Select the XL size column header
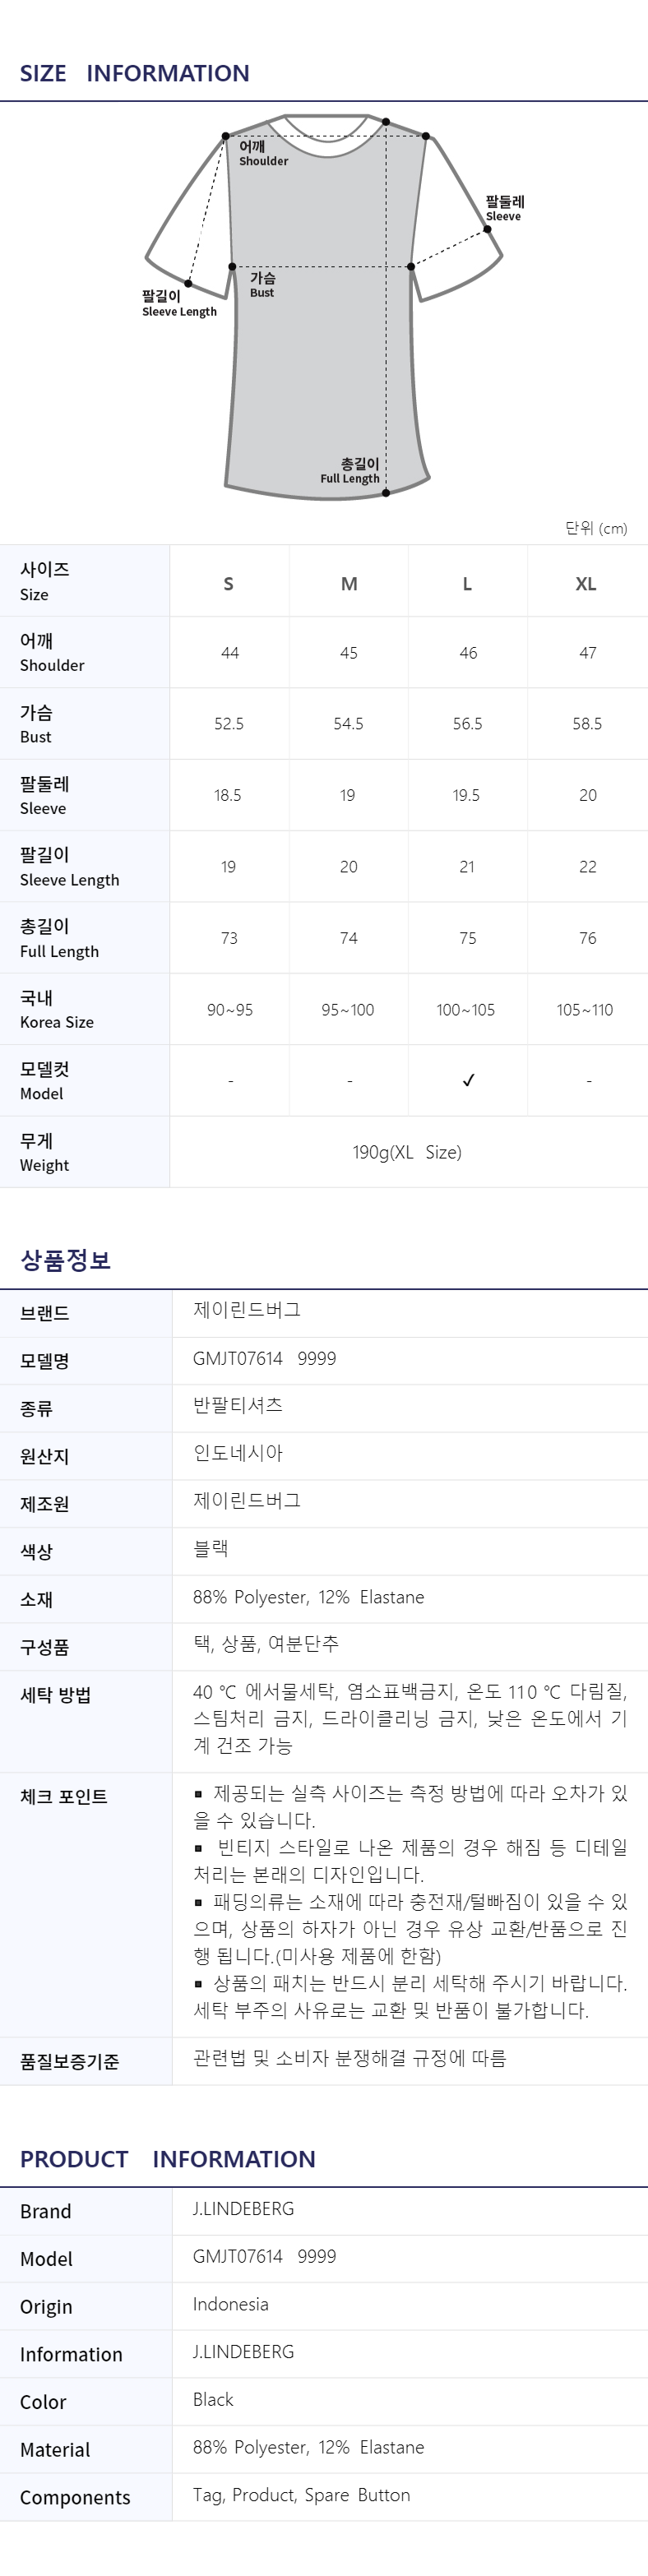Viewport: 648px width, 2576px height. coord(586,584)
